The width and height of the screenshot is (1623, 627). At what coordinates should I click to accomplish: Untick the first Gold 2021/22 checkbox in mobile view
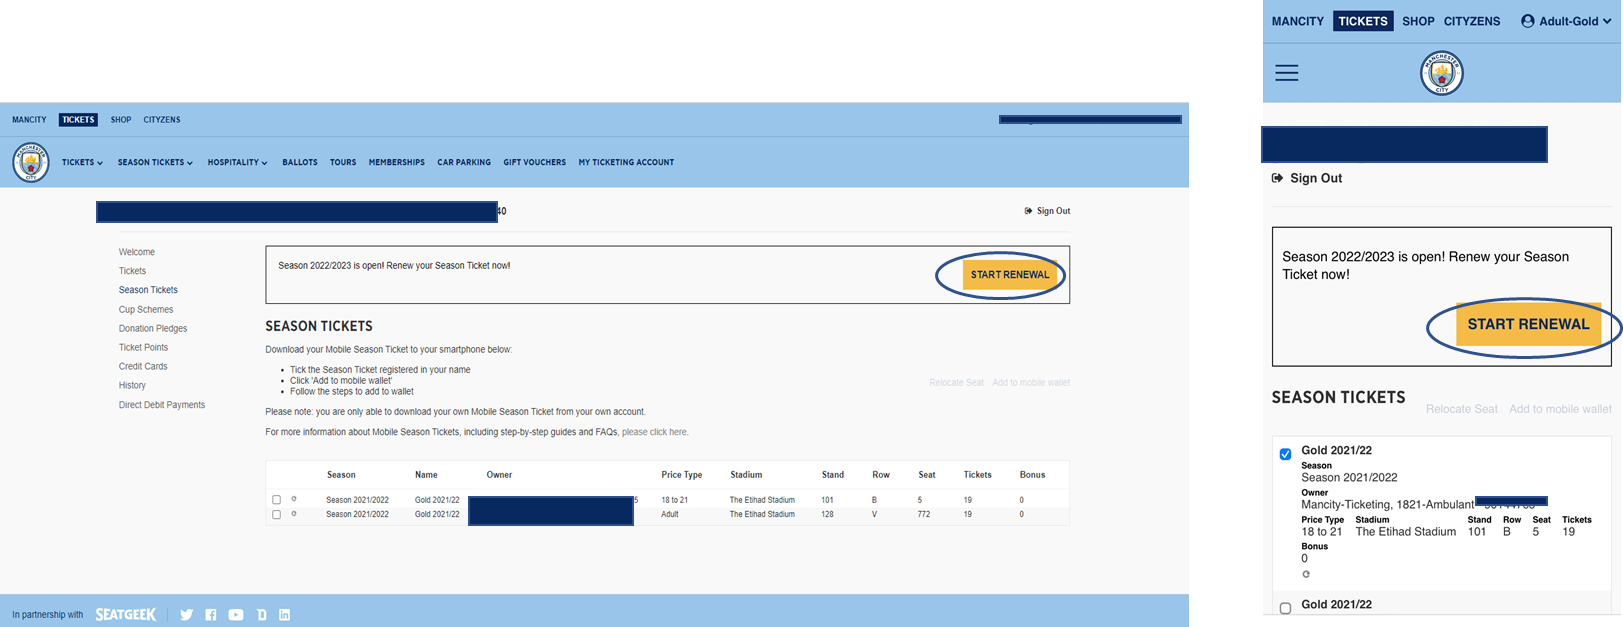(x=1286, y=454)
